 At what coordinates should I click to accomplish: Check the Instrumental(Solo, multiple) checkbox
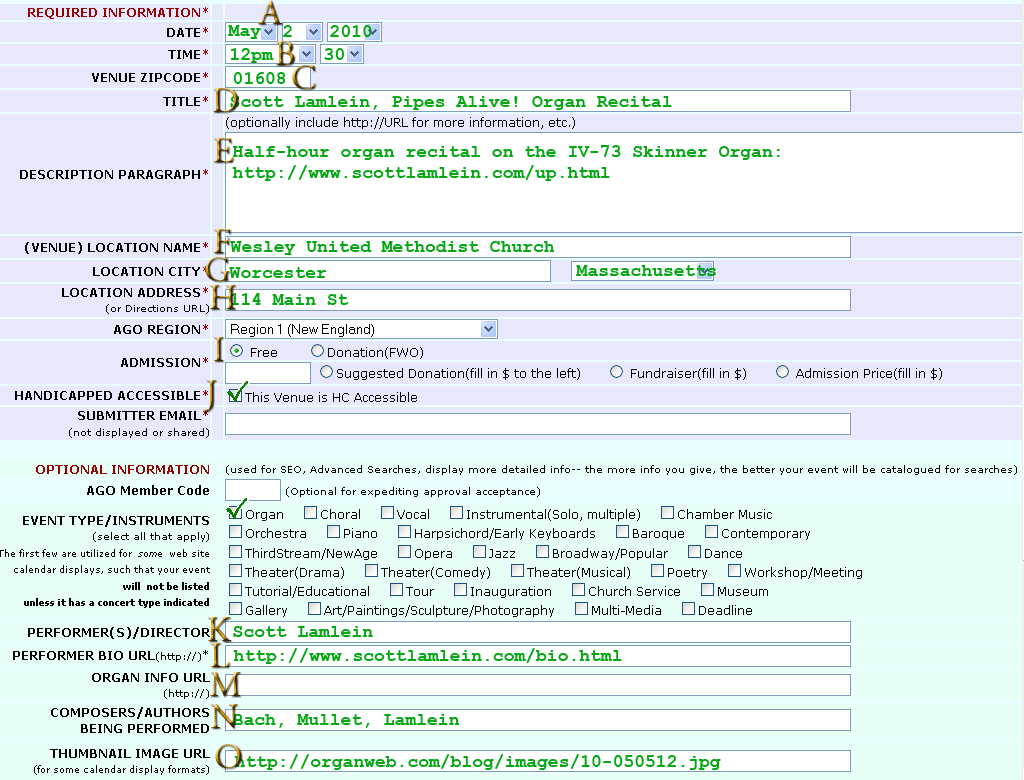(456, 513)
